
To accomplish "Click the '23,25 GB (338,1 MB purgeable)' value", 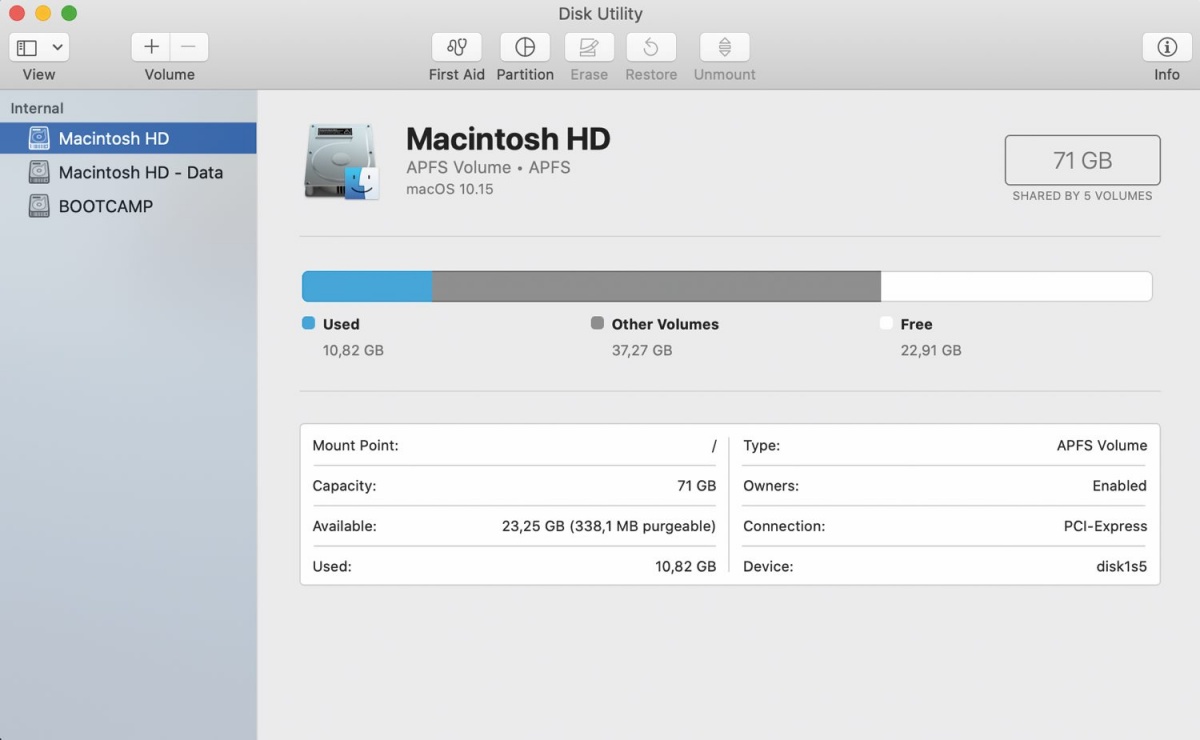I will 609,526.
